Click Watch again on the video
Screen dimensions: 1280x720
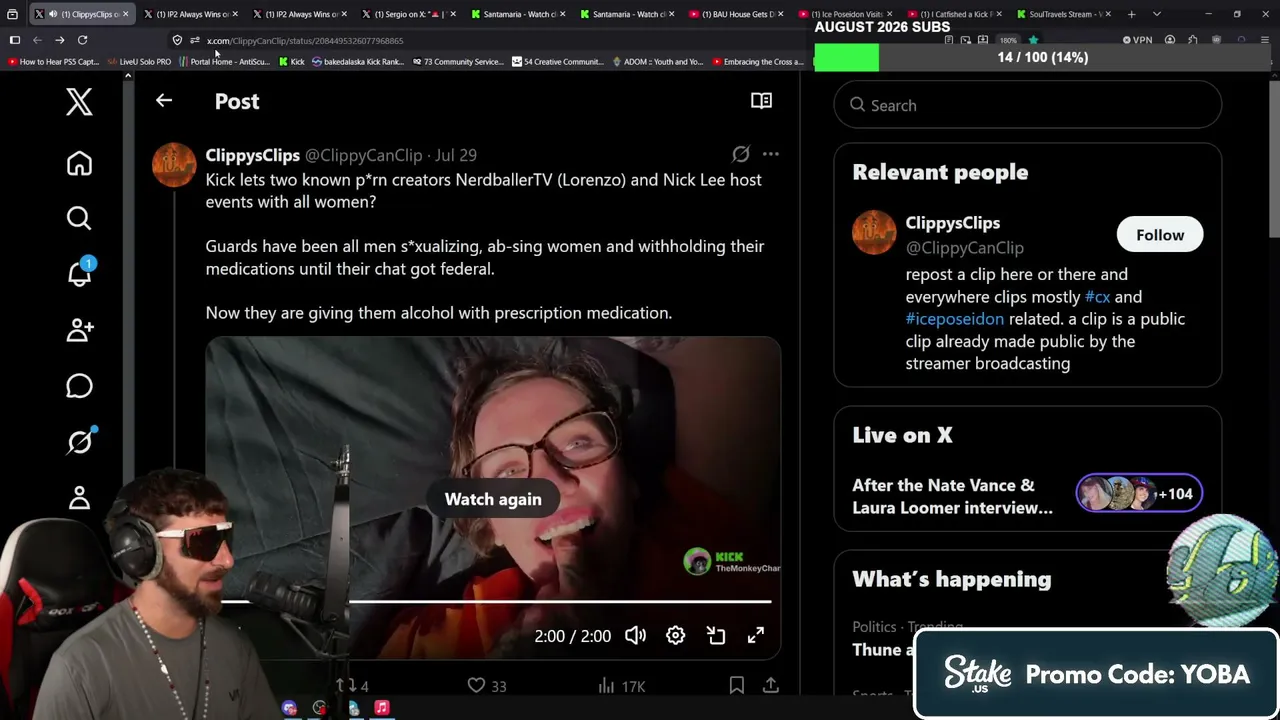(493, 499)
